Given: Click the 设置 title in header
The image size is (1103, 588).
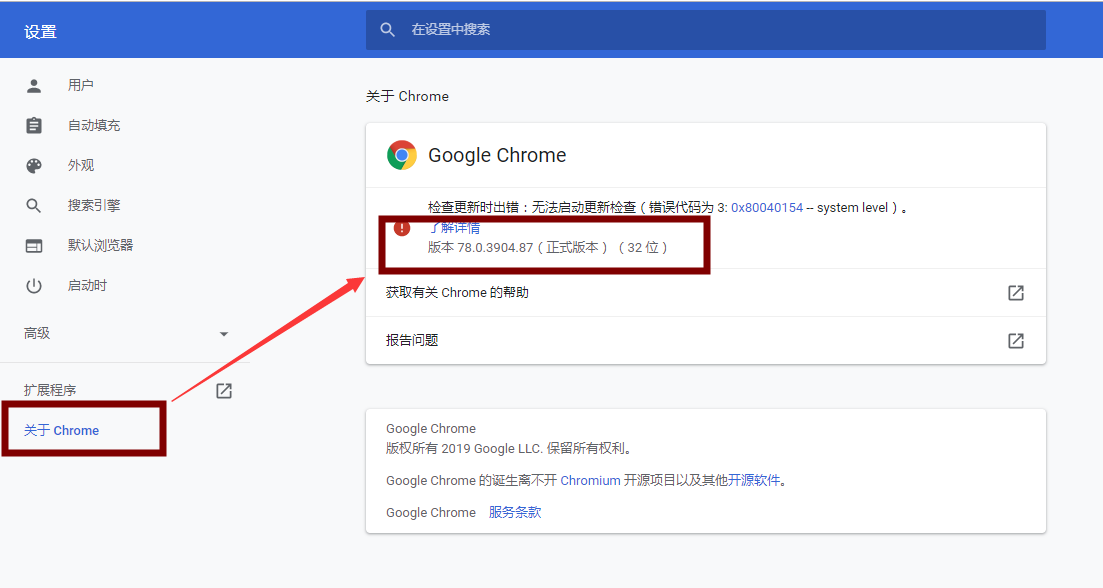Looking at the screenshot, I should tap(40, 32).
